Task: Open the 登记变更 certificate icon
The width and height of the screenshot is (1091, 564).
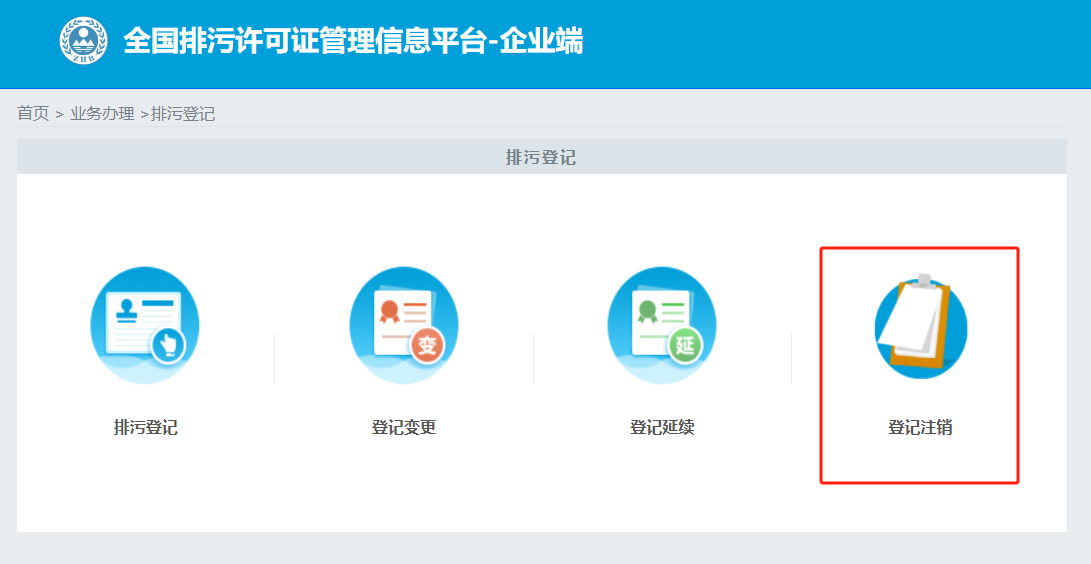Action: click(403, 324)
